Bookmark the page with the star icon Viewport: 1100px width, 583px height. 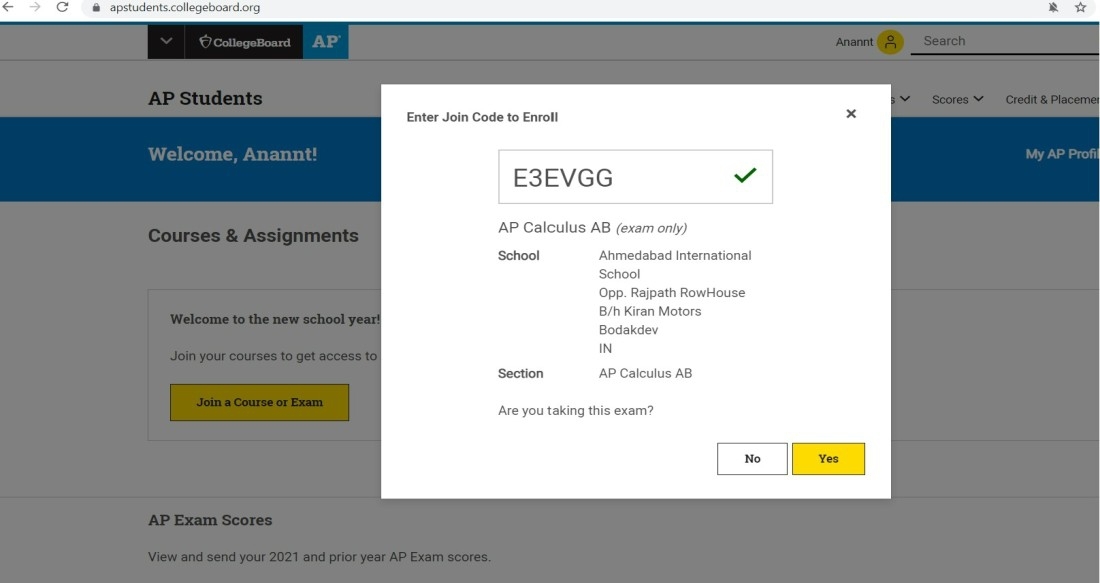click(1080, 8)
